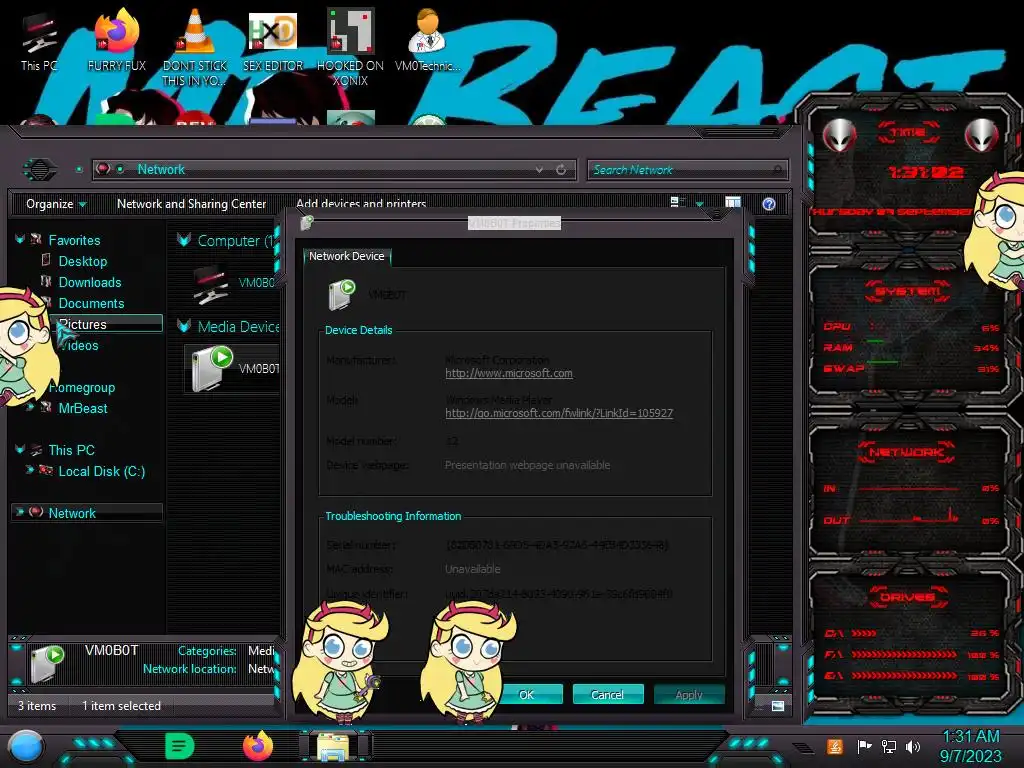This screenshot has width=1024, height=768.
Task: Select This PC in navigation pane
Action: click(71, 450)
